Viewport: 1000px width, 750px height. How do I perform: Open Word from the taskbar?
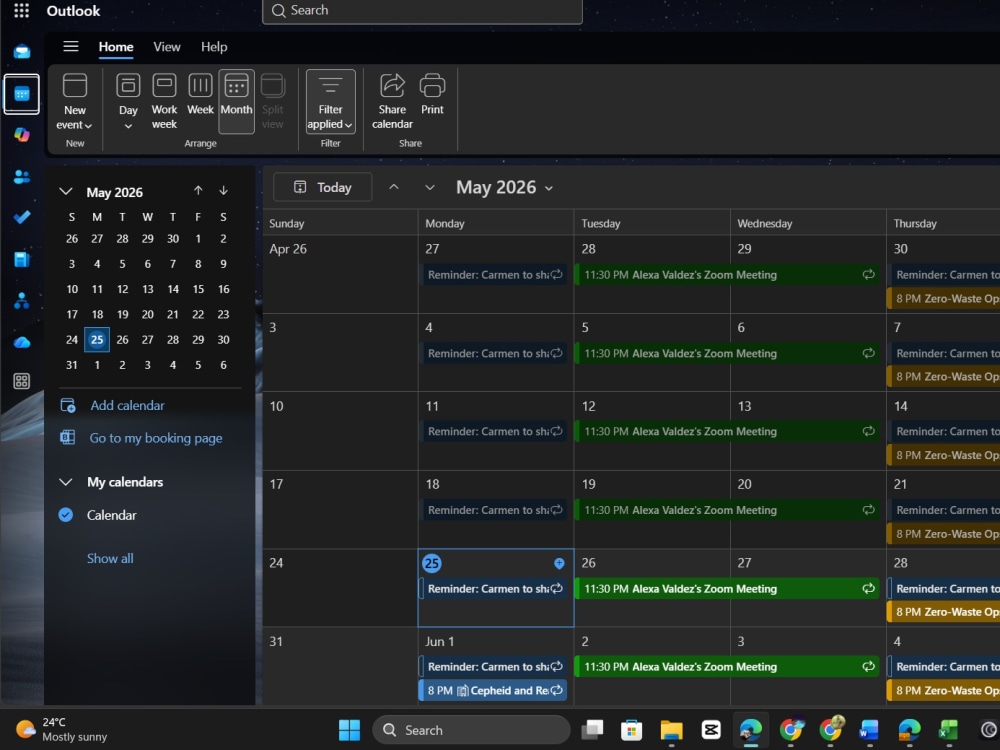coord(869,730)
